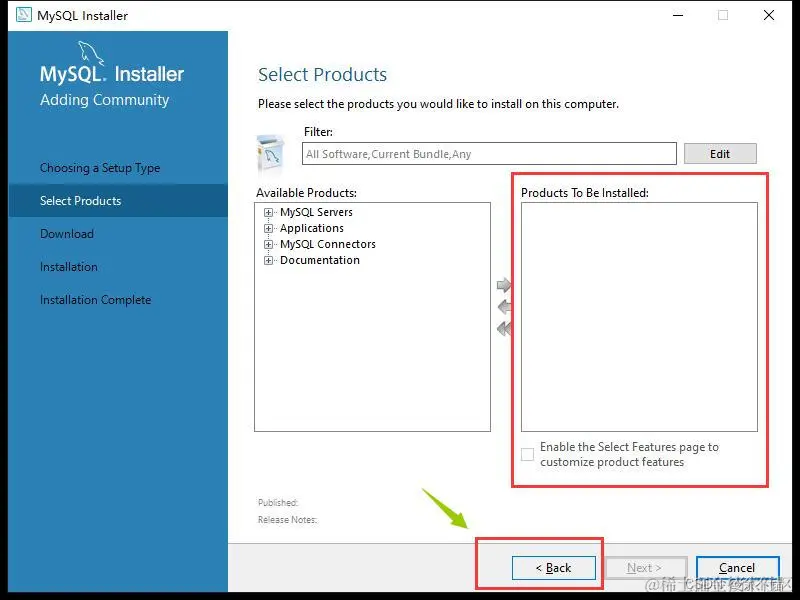This screenshot has height=600, width=800.
Task: Click the Next button
Action: click(x=645, y=568)
